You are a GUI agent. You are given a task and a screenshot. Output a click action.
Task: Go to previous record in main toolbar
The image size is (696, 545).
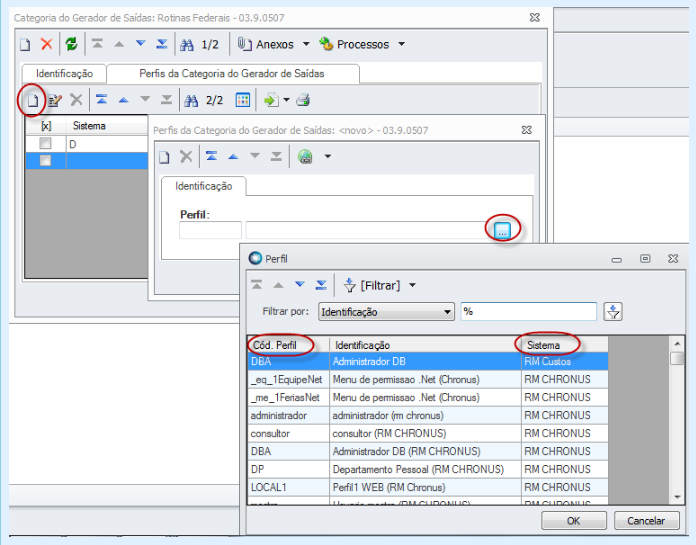point(119,44)
